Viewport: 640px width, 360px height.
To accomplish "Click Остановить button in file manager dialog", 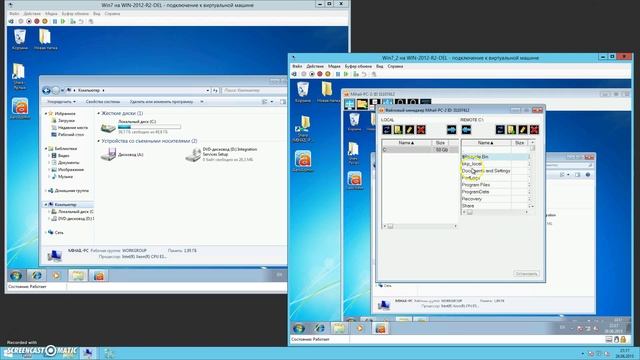I will click(x=526, y=273).
